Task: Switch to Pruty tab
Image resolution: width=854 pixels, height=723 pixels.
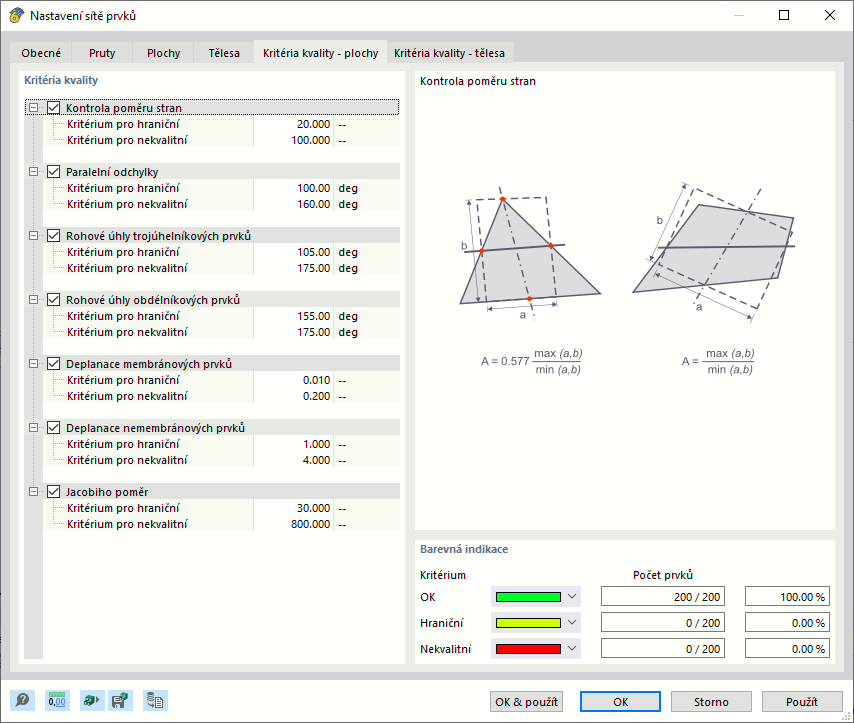Action: (x=102, y=53)
